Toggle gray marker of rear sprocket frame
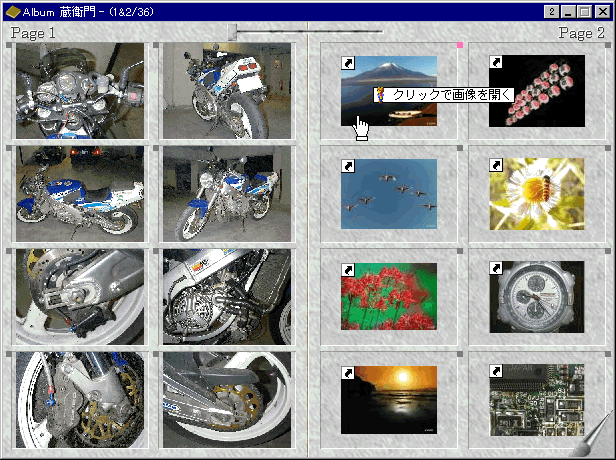Screen dimensions: 616x460 click(x=156, y=355)
